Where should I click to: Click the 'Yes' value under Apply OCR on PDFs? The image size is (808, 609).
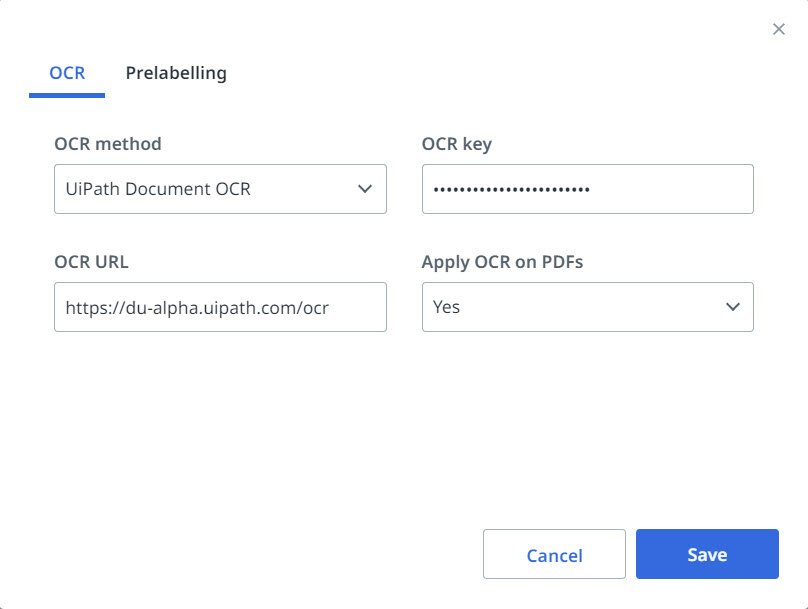pyautogui.click(x=448, y=307)
